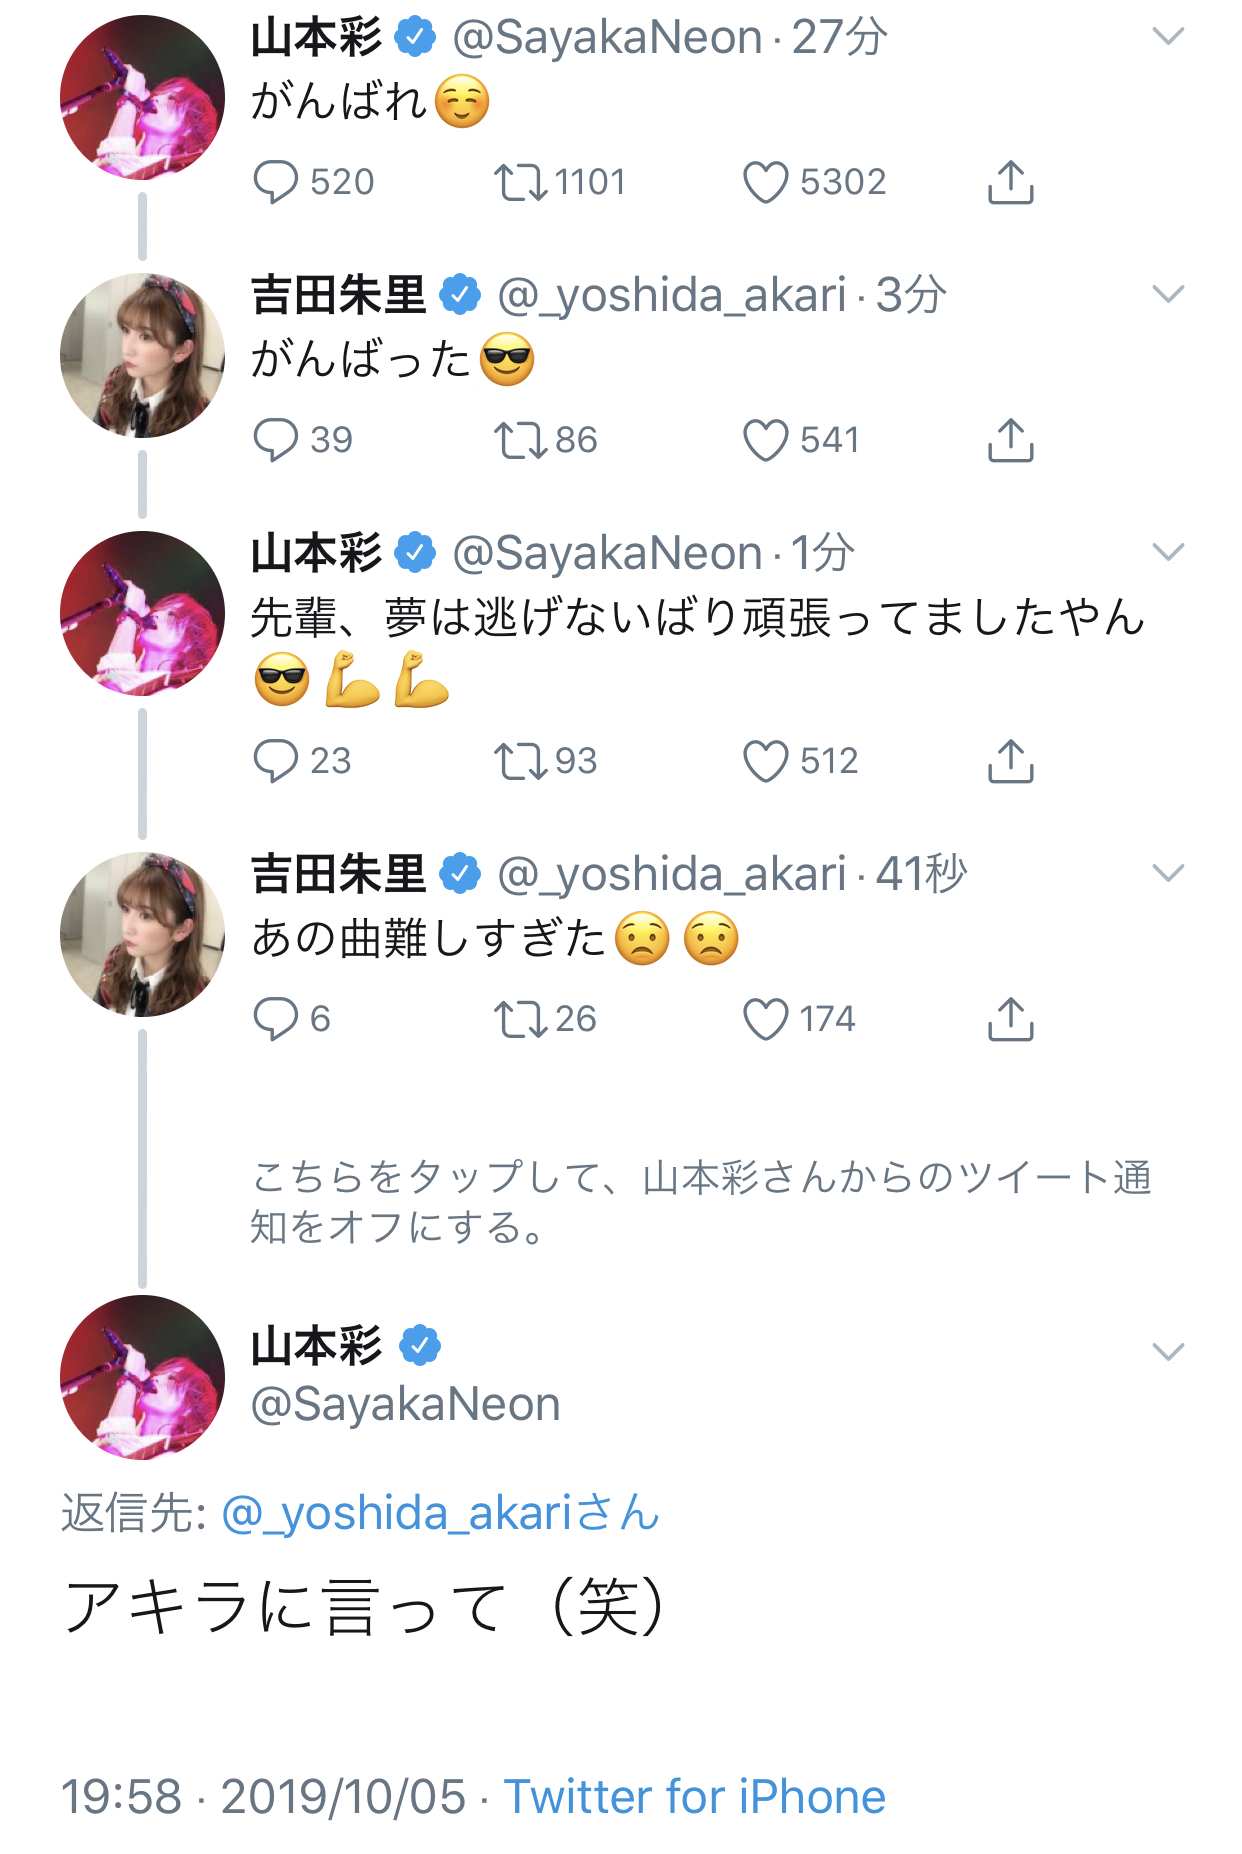1242x1854 pixels.
Task: Like the がんばった tweet with 541 likes
Action: click(765, 440)
